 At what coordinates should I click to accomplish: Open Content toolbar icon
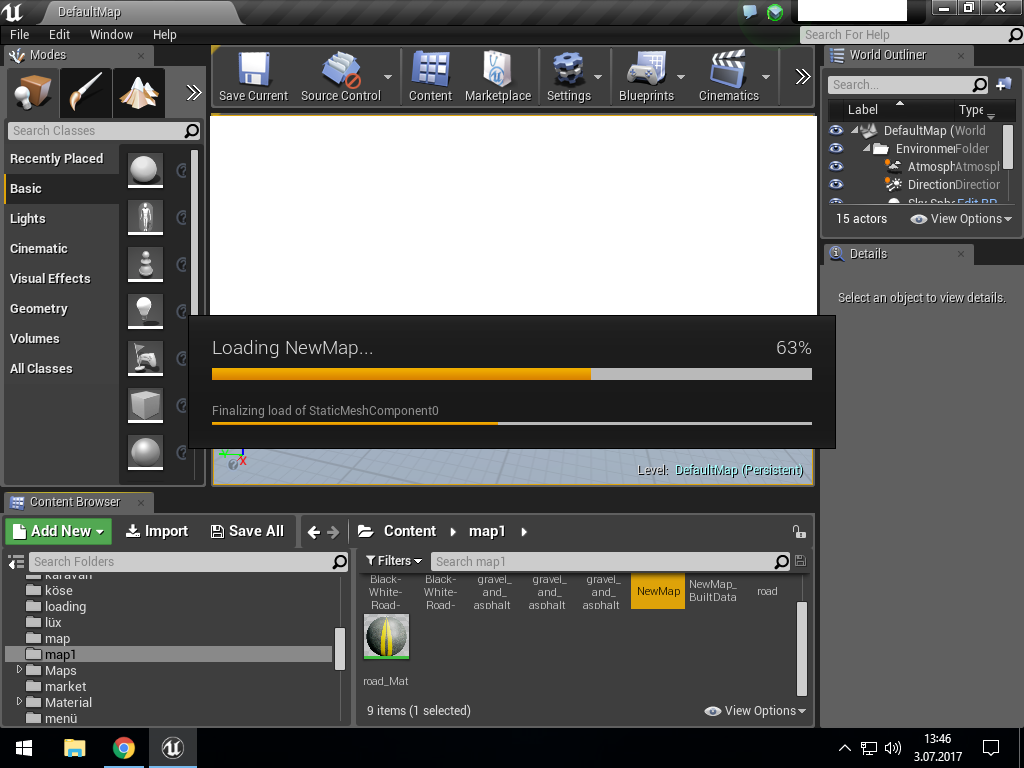[430, 77]
